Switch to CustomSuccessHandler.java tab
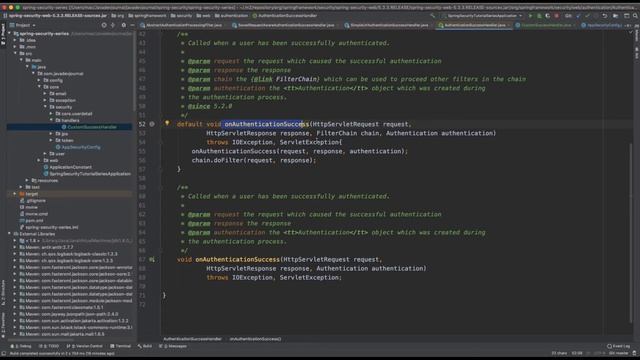Screen dimensions: 640x360 pyautogui.click(x=546, y=25)
